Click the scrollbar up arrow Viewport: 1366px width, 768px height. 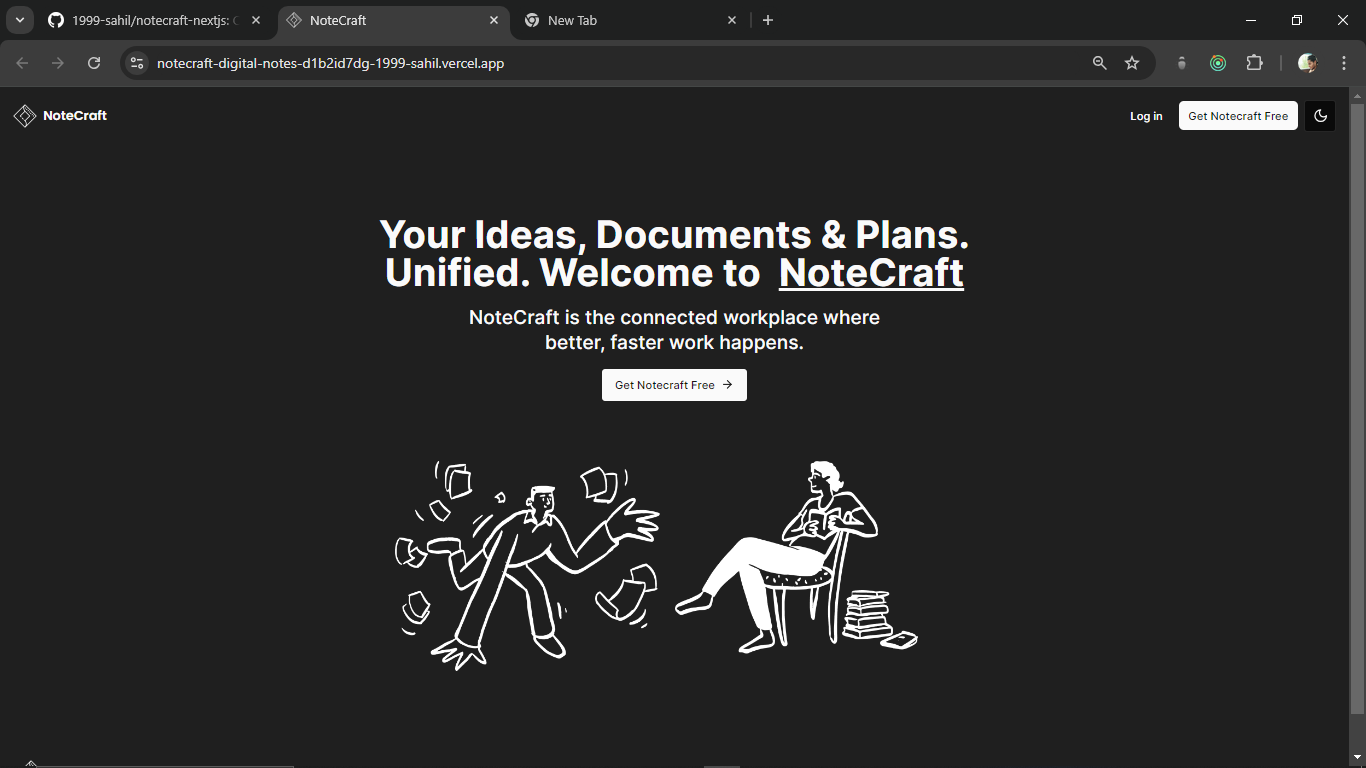coord(1357,95)
